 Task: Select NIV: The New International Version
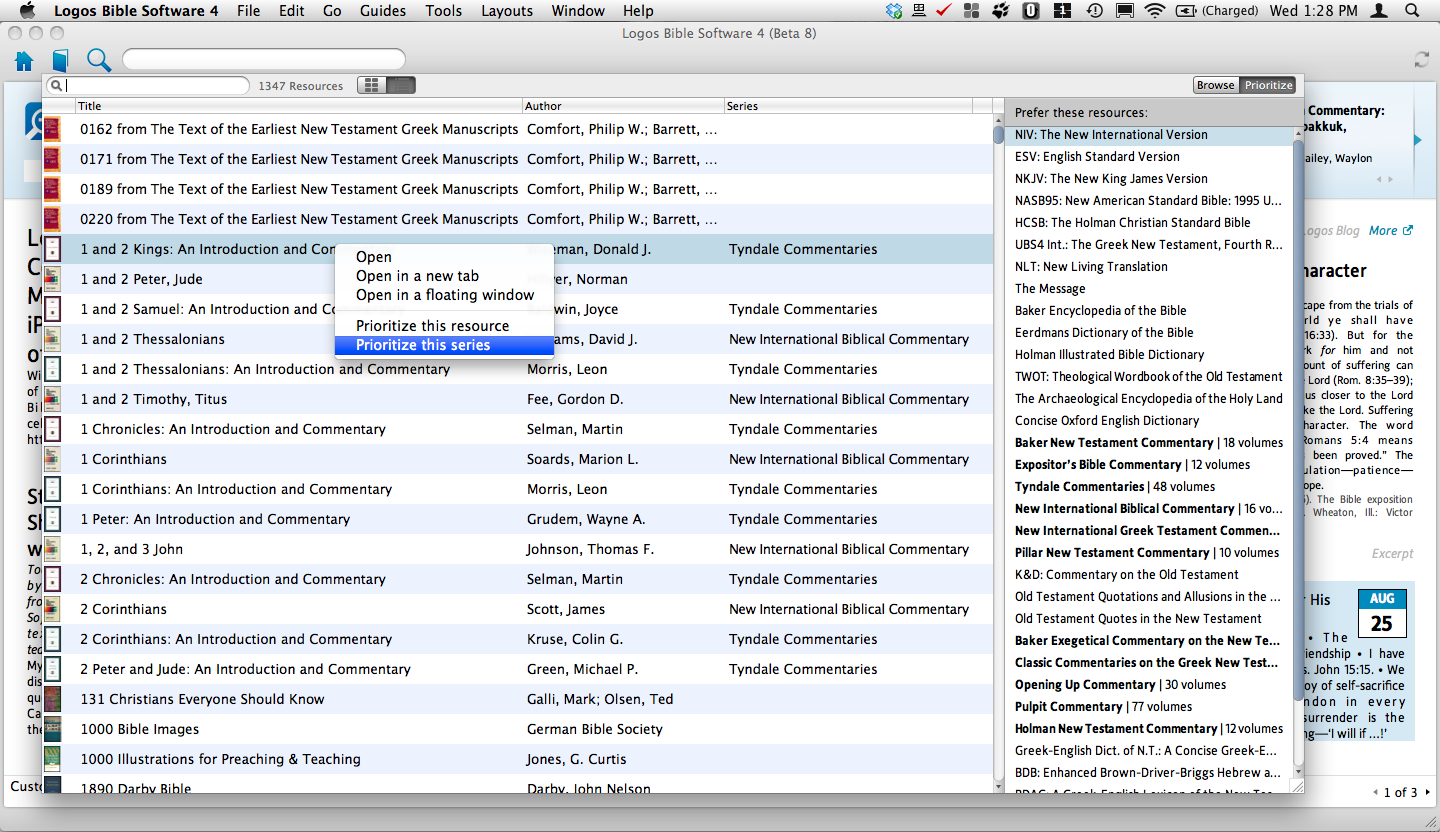click(x=1149, y=135)
